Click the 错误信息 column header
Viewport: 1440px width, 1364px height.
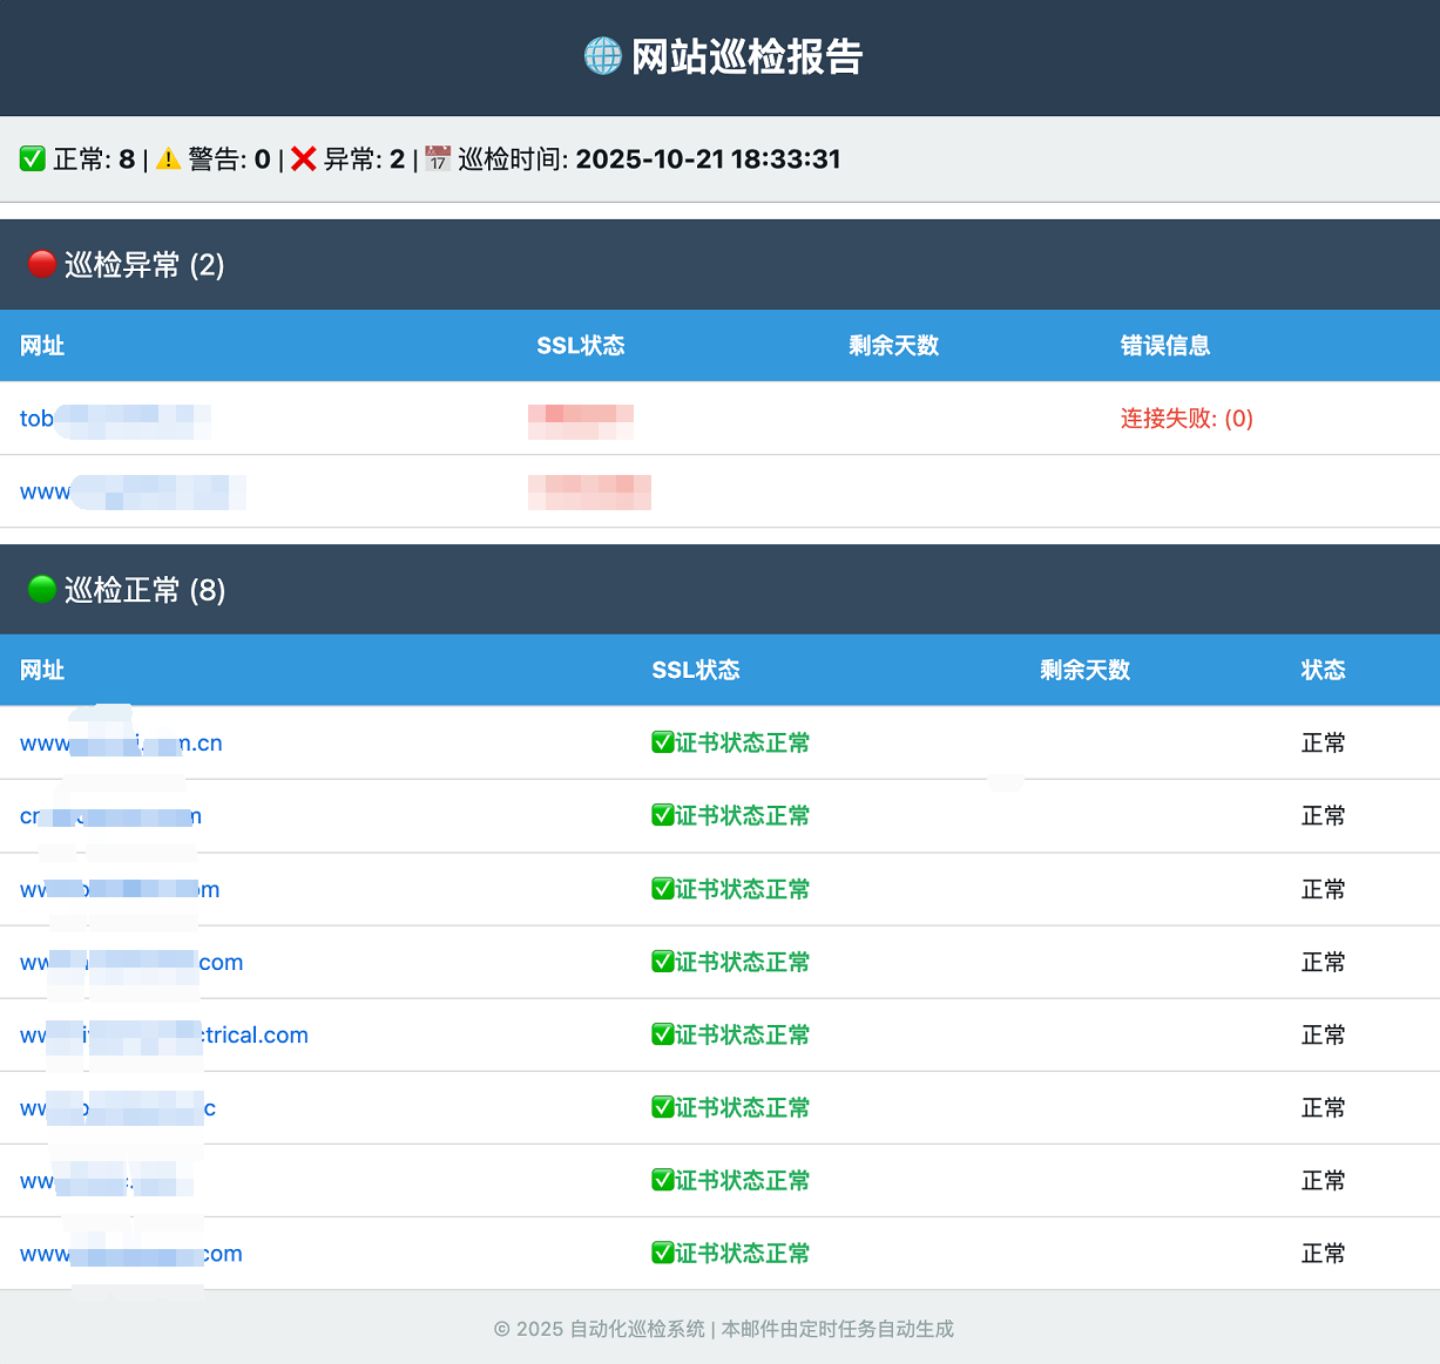[1165, 346]
